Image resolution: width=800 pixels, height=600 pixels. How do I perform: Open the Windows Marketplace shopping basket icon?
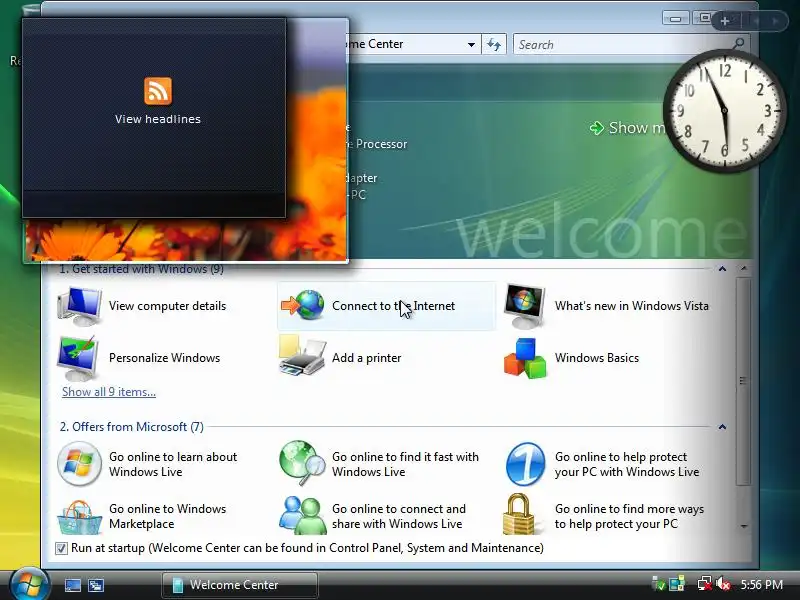coord(79,517)
